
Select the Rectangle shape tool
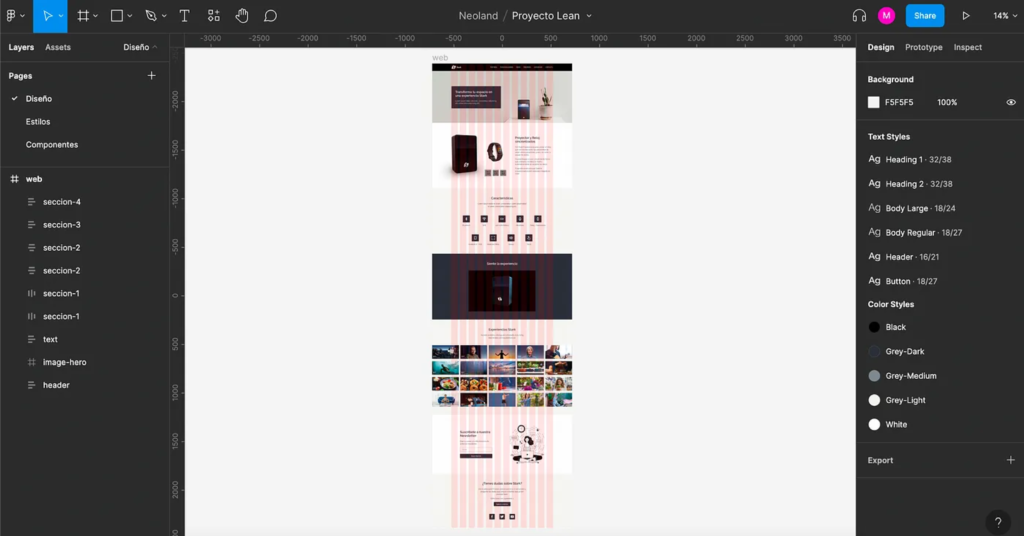tap(117, 16)
